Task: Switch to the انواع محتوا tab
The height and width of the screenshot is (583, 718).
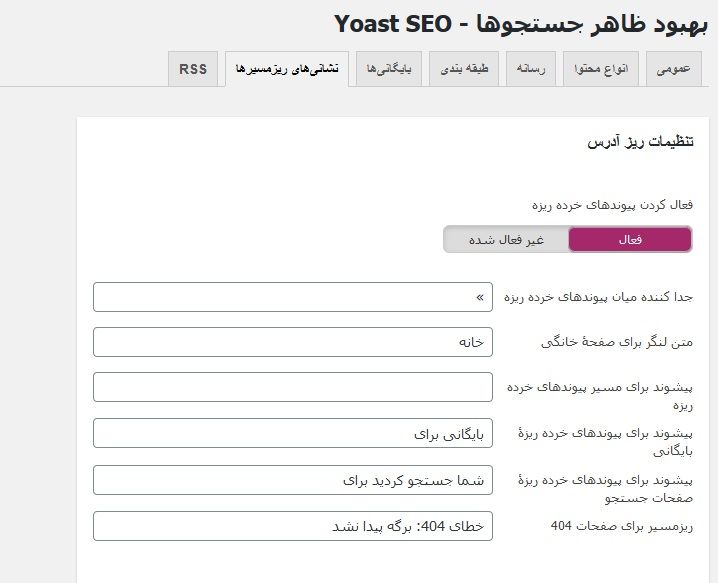Action: (x=600, y=69)
